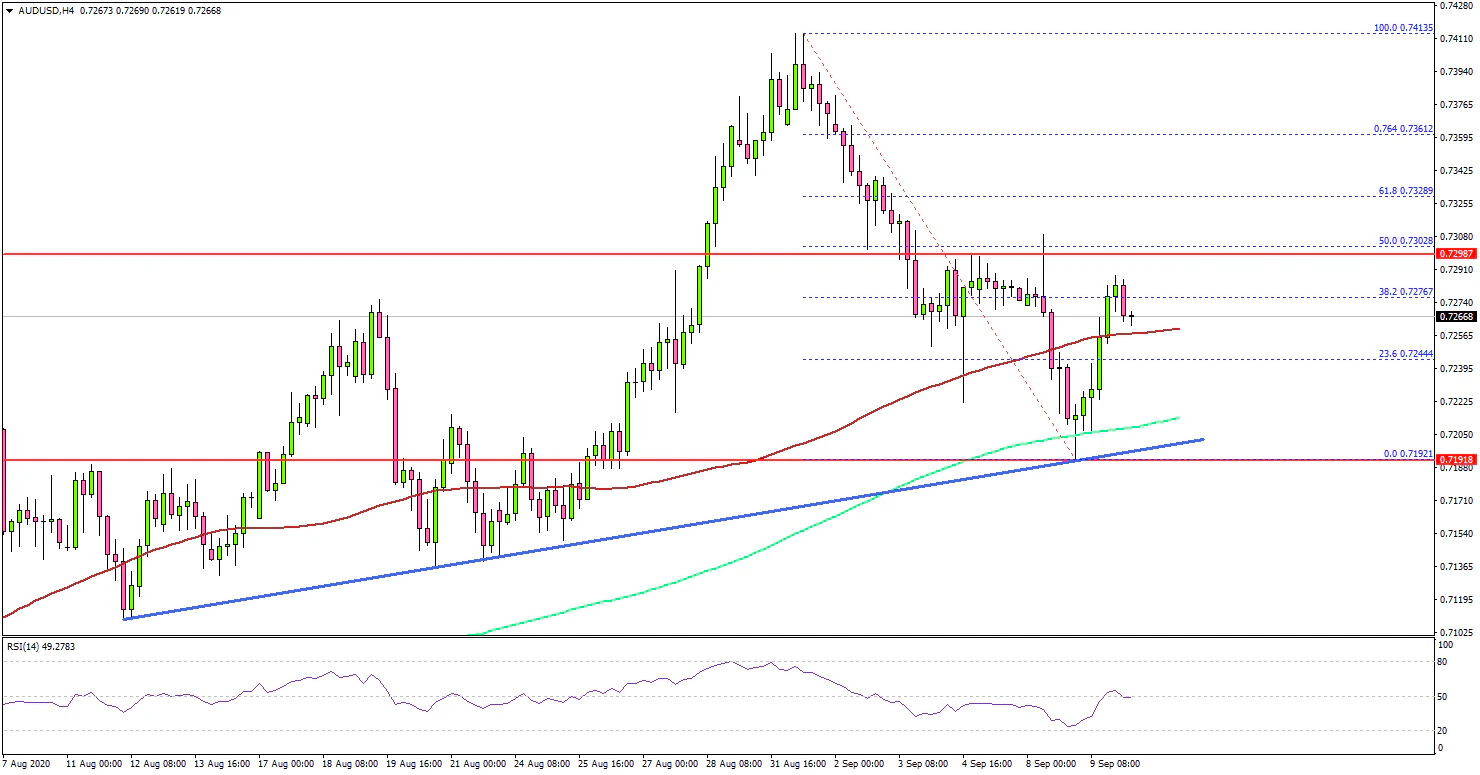Select the 61.8 Fibonacci retracement label
The width and height of the screenshot is (1480, 775).
click(x=1405, y=190)
